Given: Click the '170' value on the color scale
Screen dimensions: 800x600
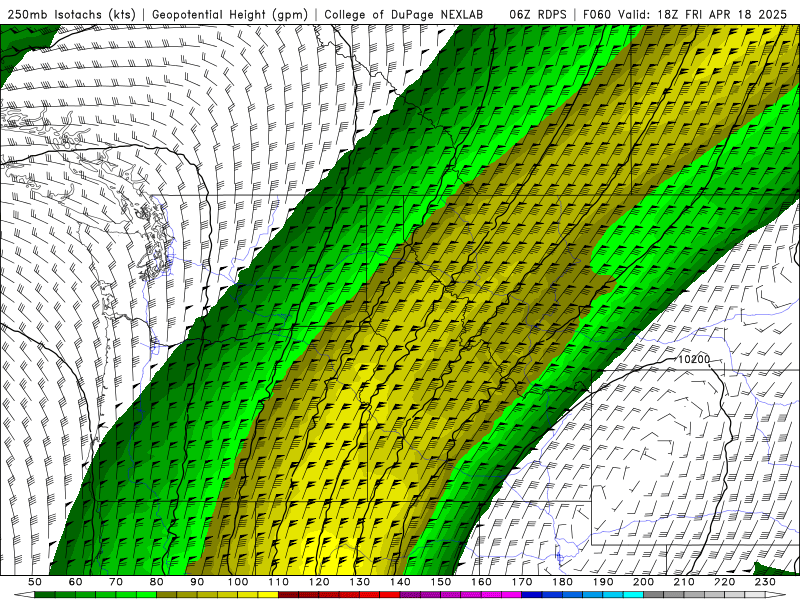Looking at the screenshot, I should [522, 582].
